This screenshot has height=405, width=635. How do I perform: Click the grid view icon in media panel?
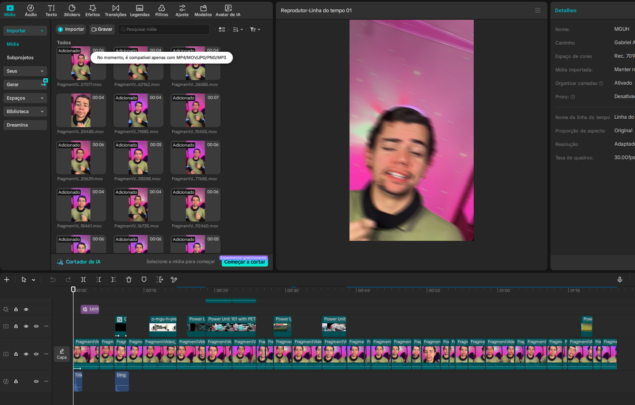click(x=222, y=30)
